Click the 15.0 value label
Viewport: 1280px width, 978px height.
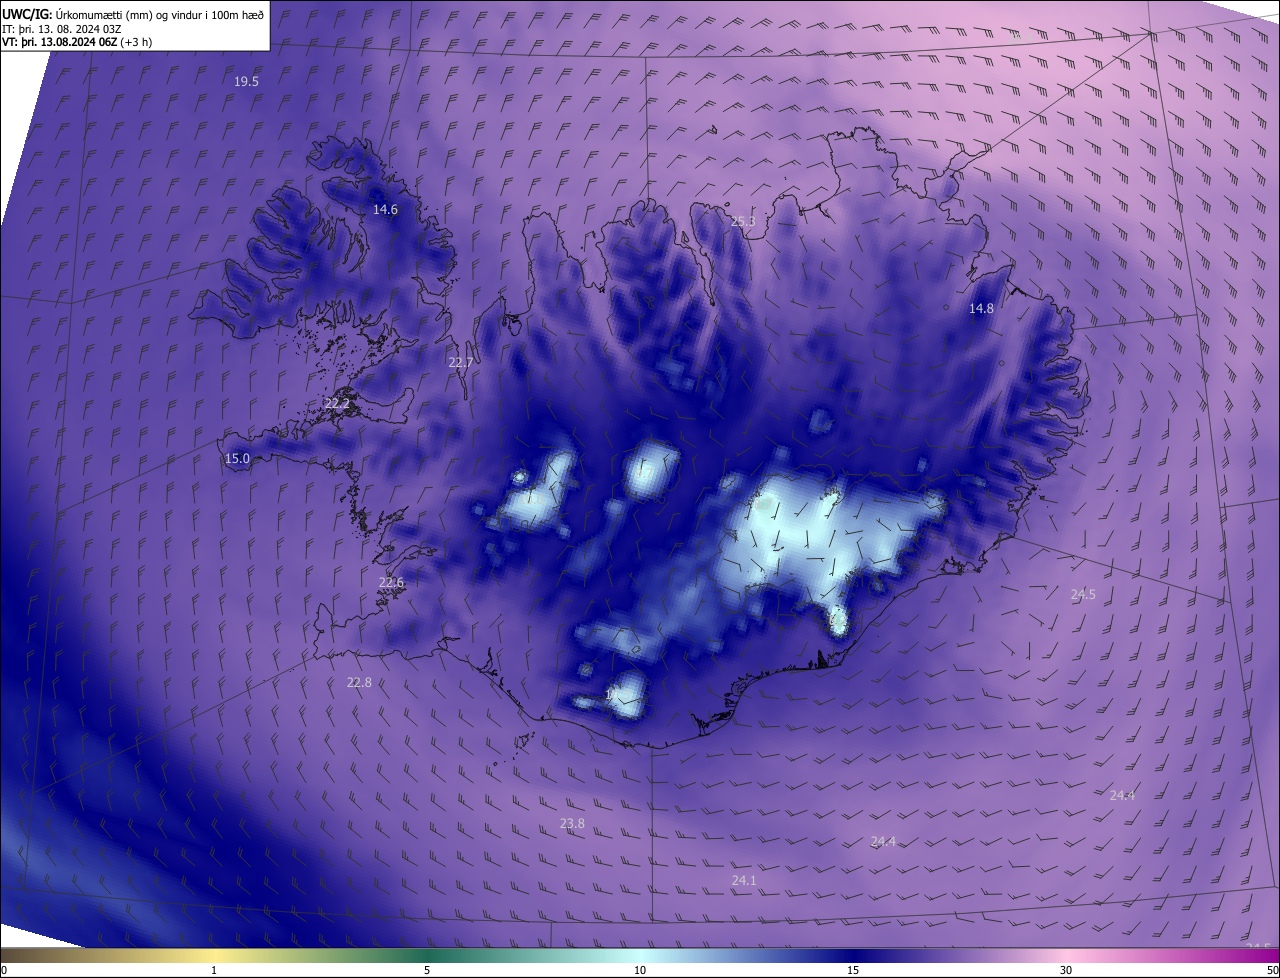[237, 459]
